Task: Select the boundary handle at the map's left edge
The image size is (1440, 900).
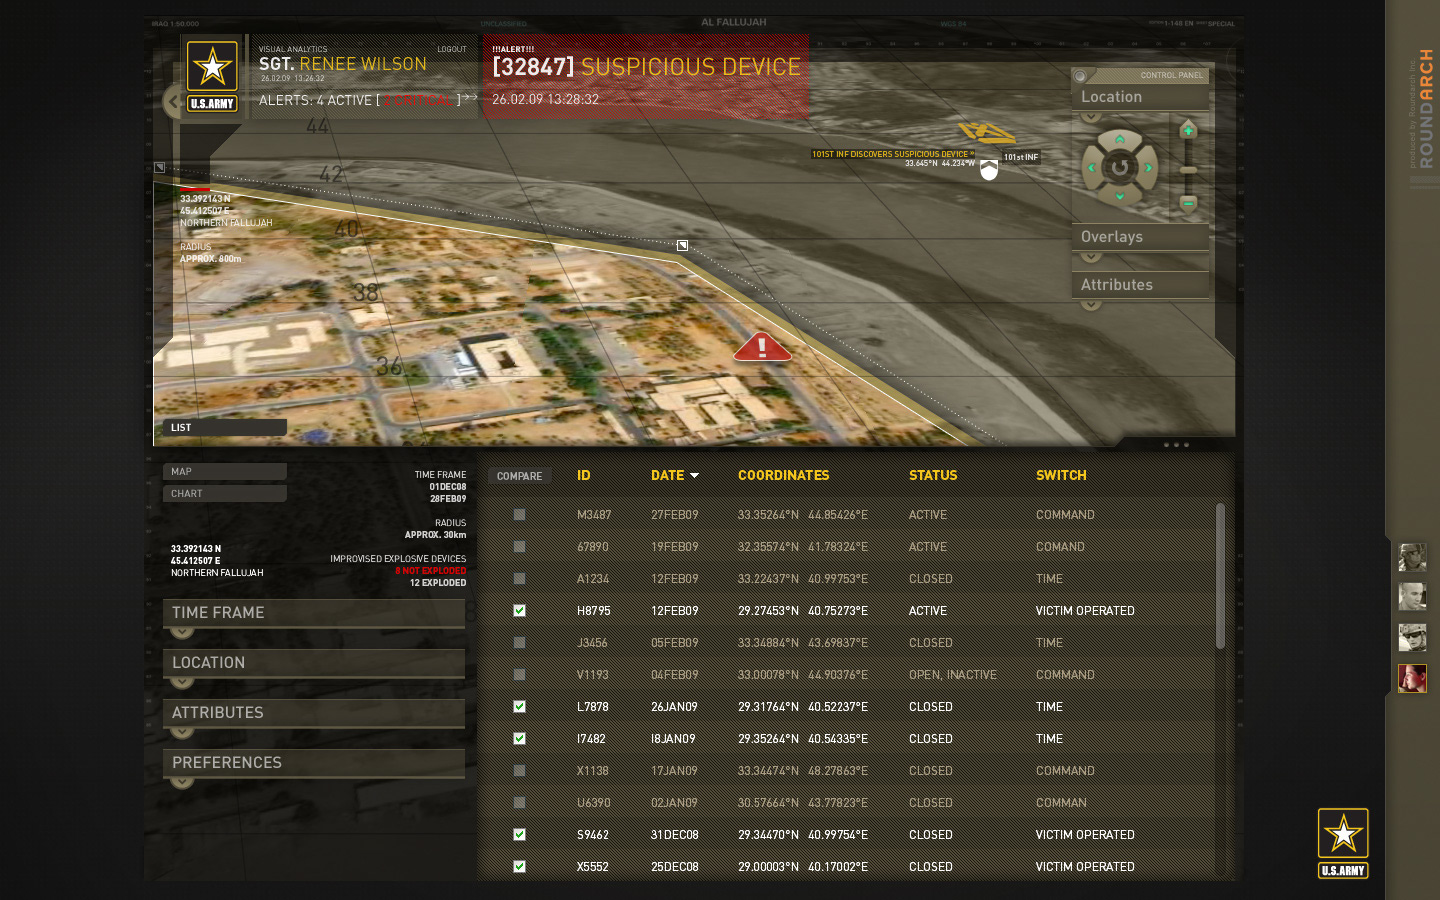Action: [160, 167]
